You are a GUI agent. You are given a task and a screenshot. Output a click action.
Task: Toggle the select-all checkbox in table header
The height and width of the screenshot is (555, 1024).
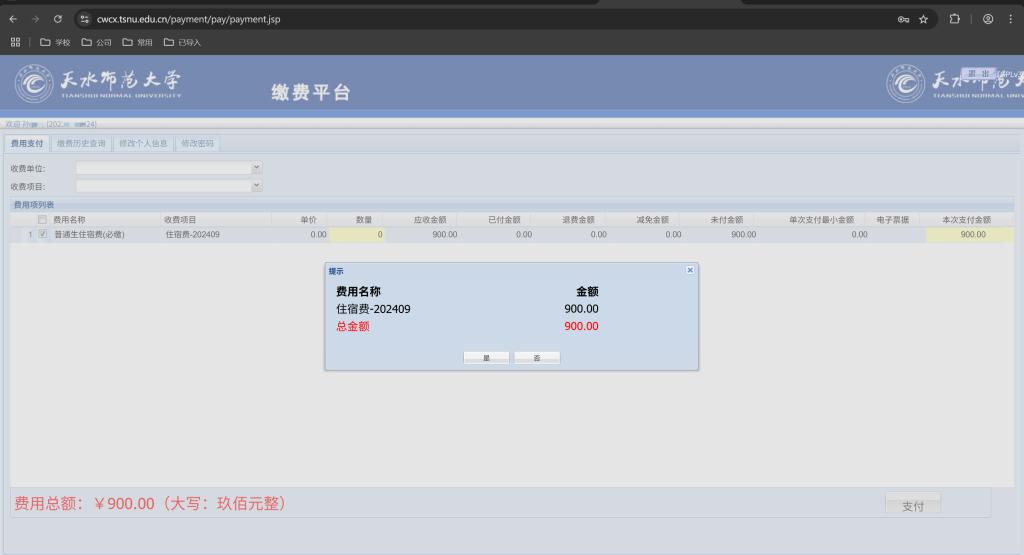pos(42,219)
